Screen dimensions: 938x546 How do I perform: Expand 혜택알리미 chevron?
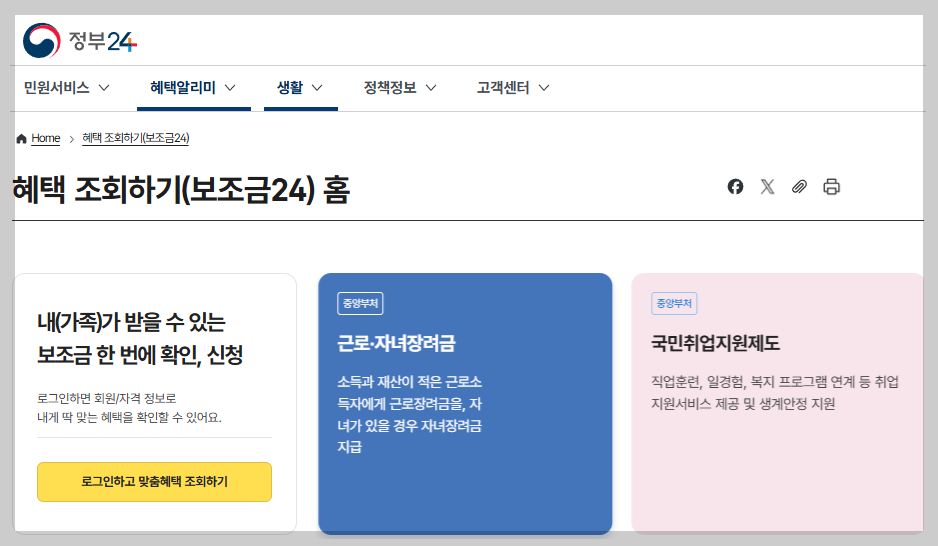230,88
